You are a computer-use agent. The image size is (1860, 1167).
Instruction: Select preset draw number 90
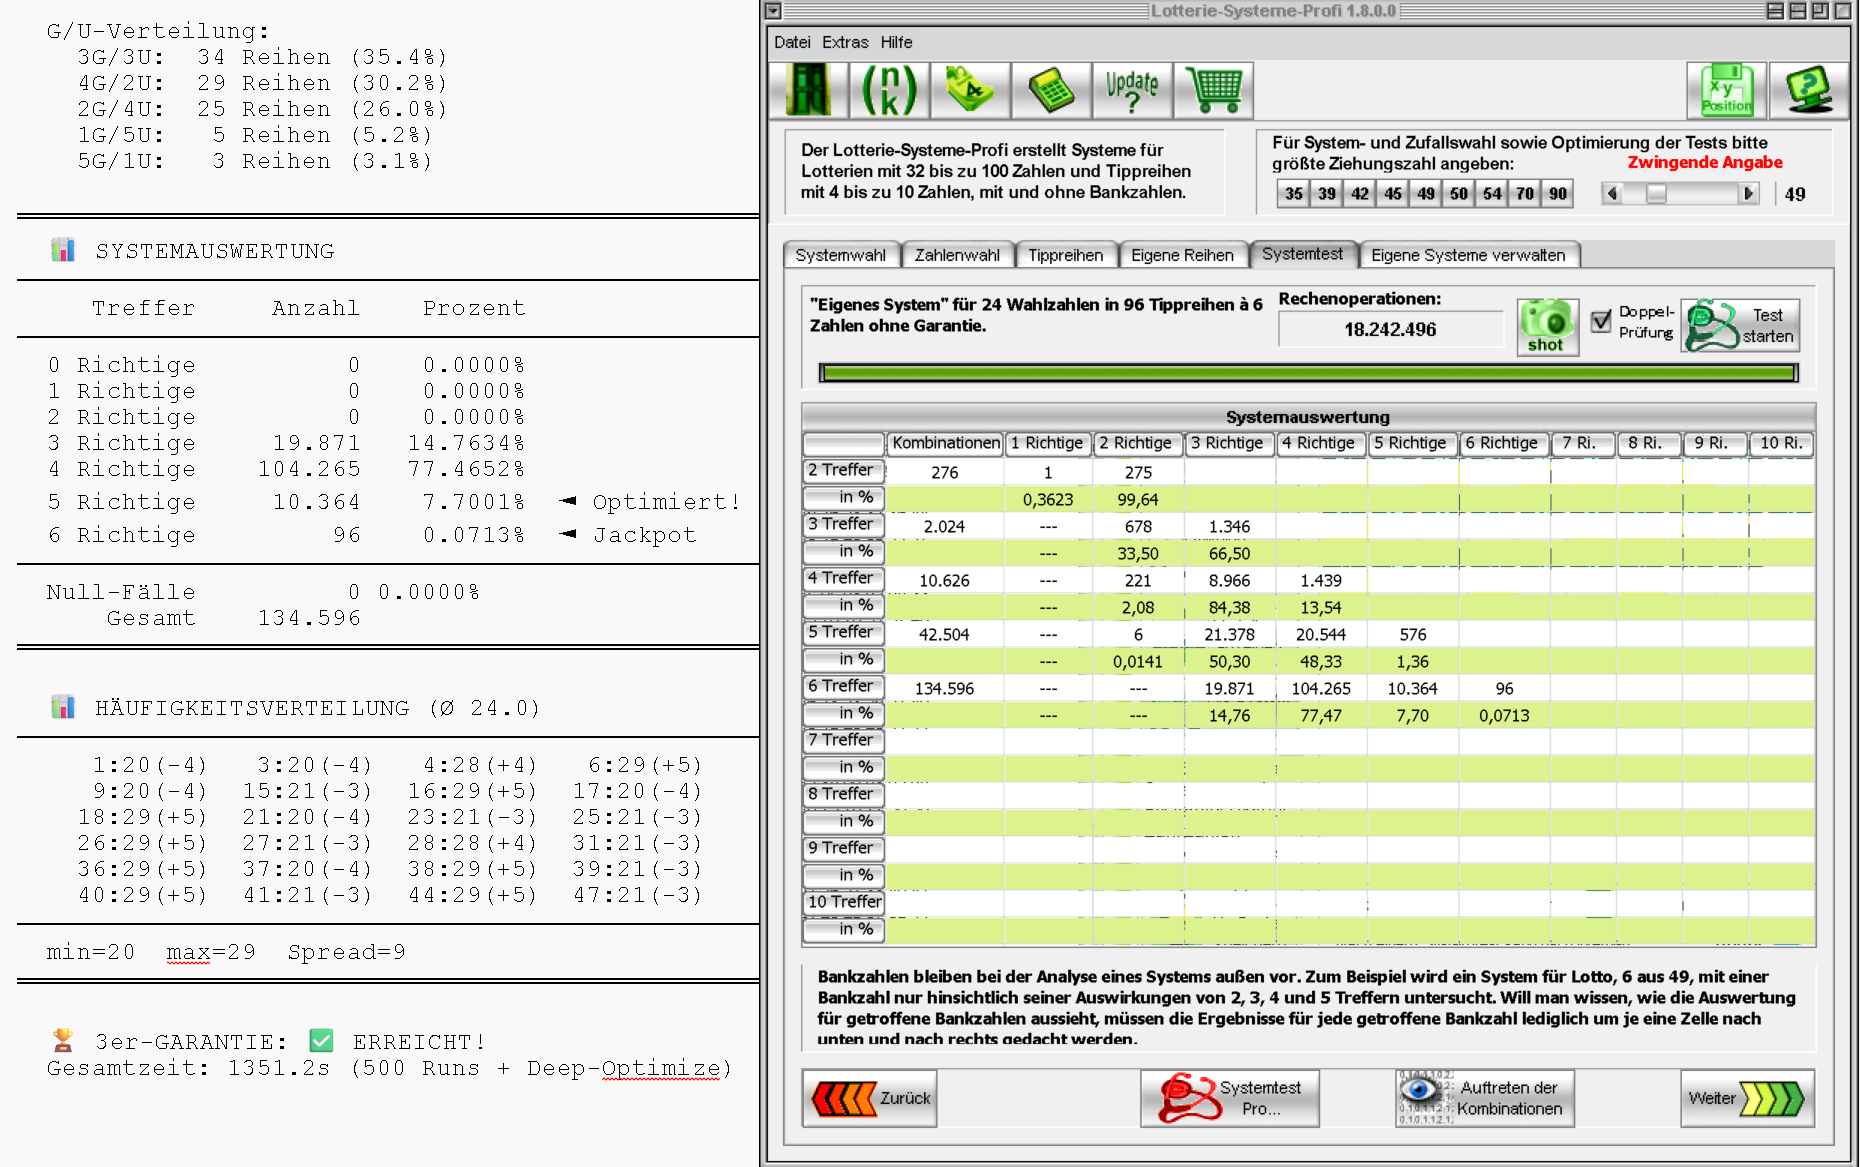tap(1557, 194)
